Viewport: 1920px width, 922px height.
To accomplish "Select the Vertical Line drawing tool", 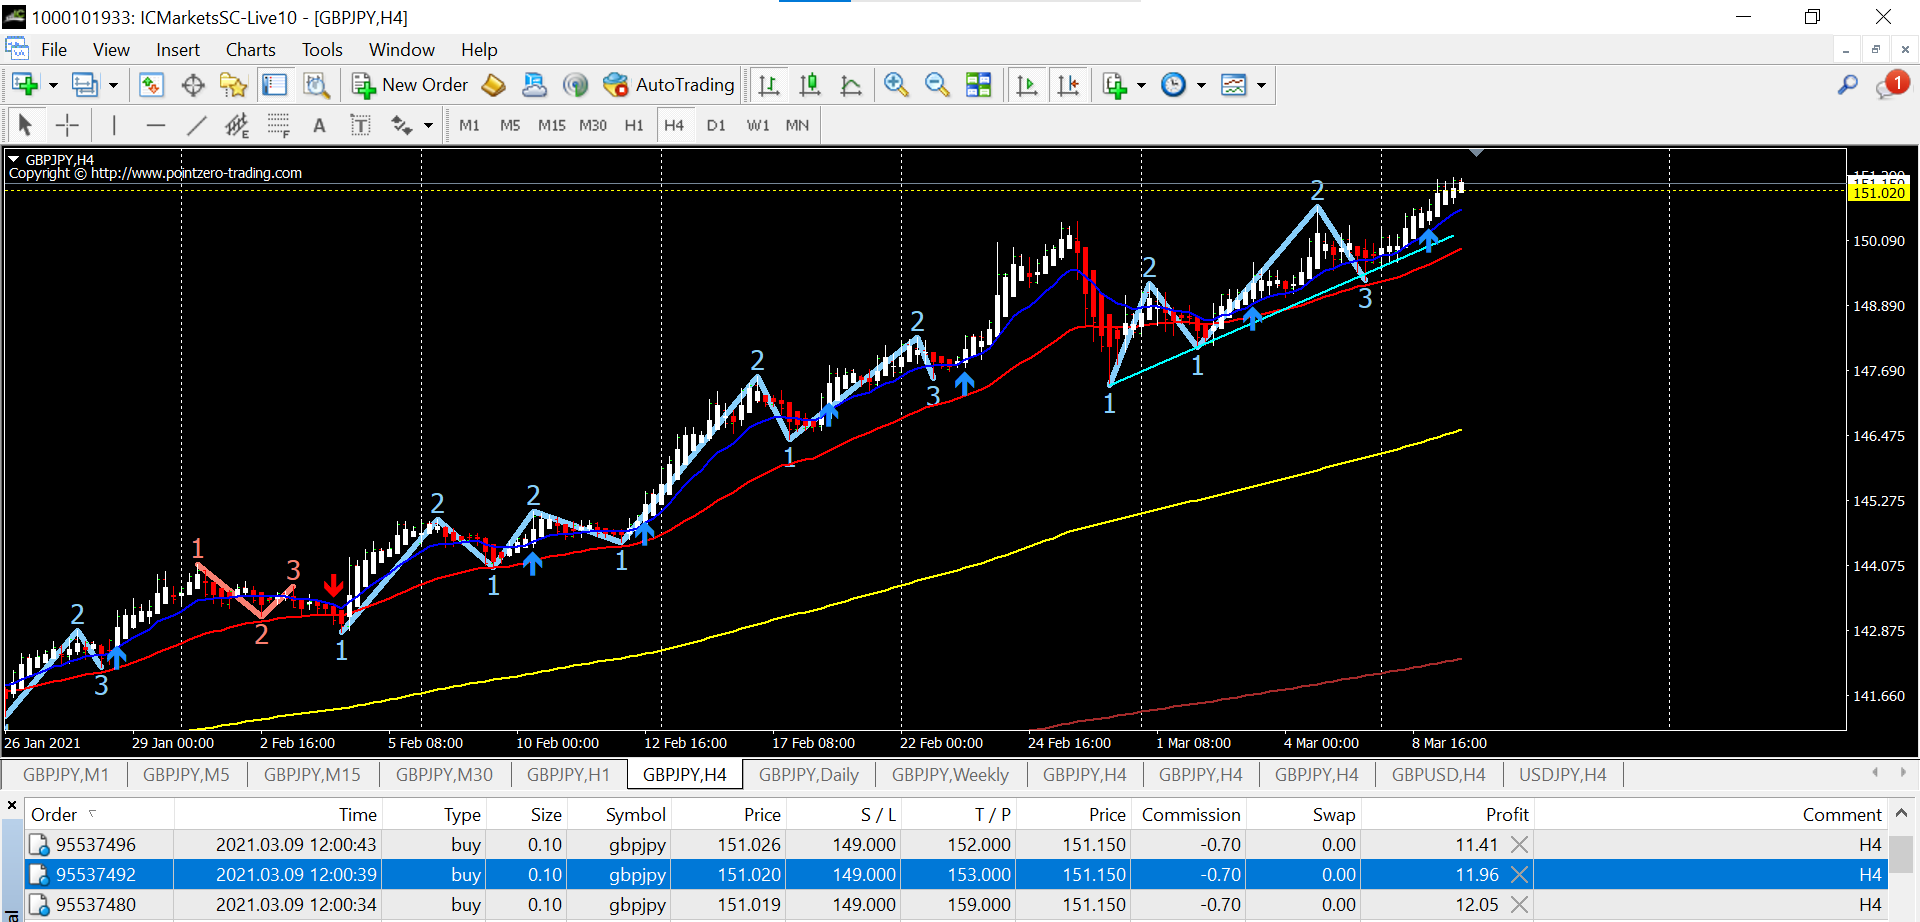I will [x=114, y=125].
